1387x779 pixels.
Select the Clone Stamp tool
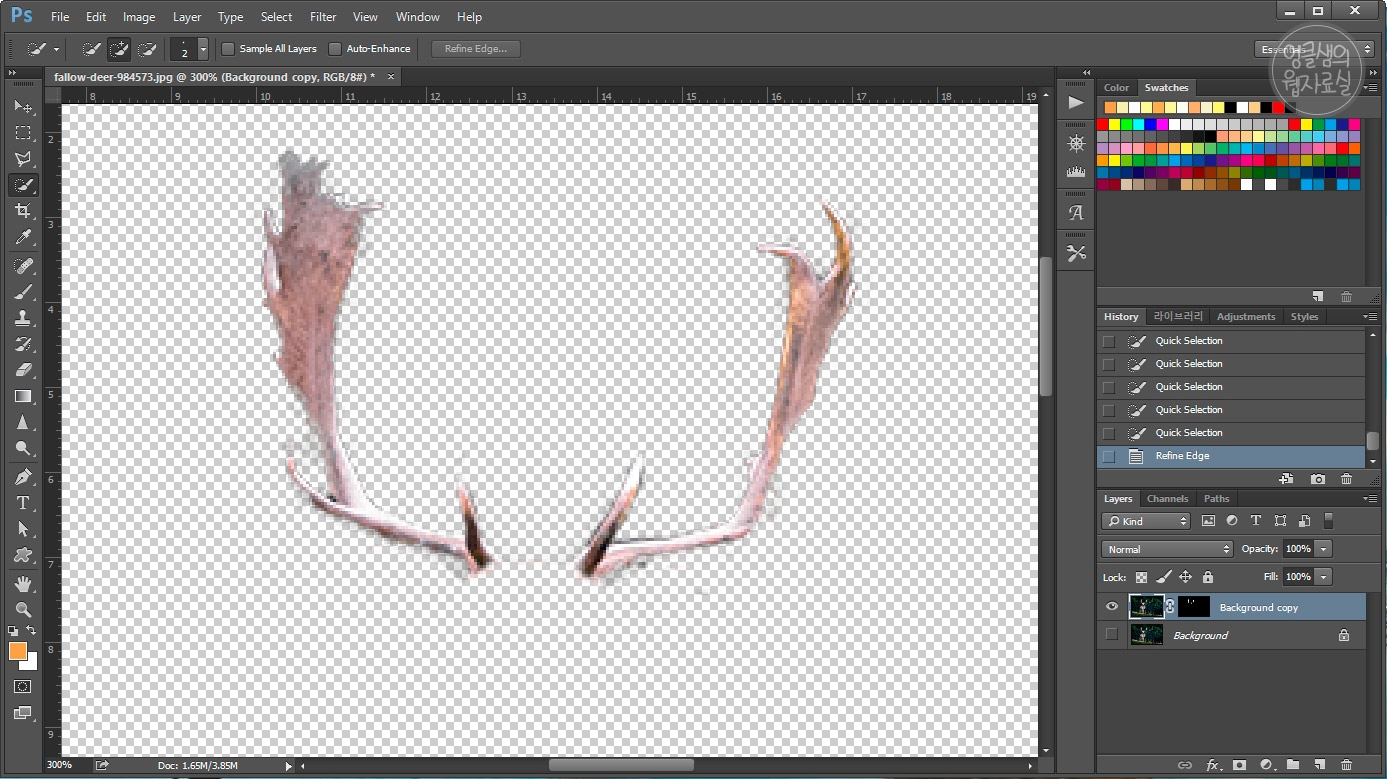[23, 318]
